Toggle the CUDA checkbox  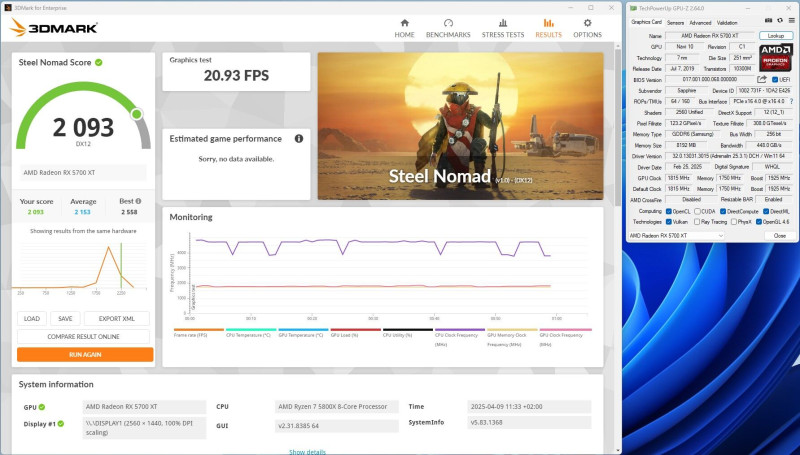[x=697, y=211]
